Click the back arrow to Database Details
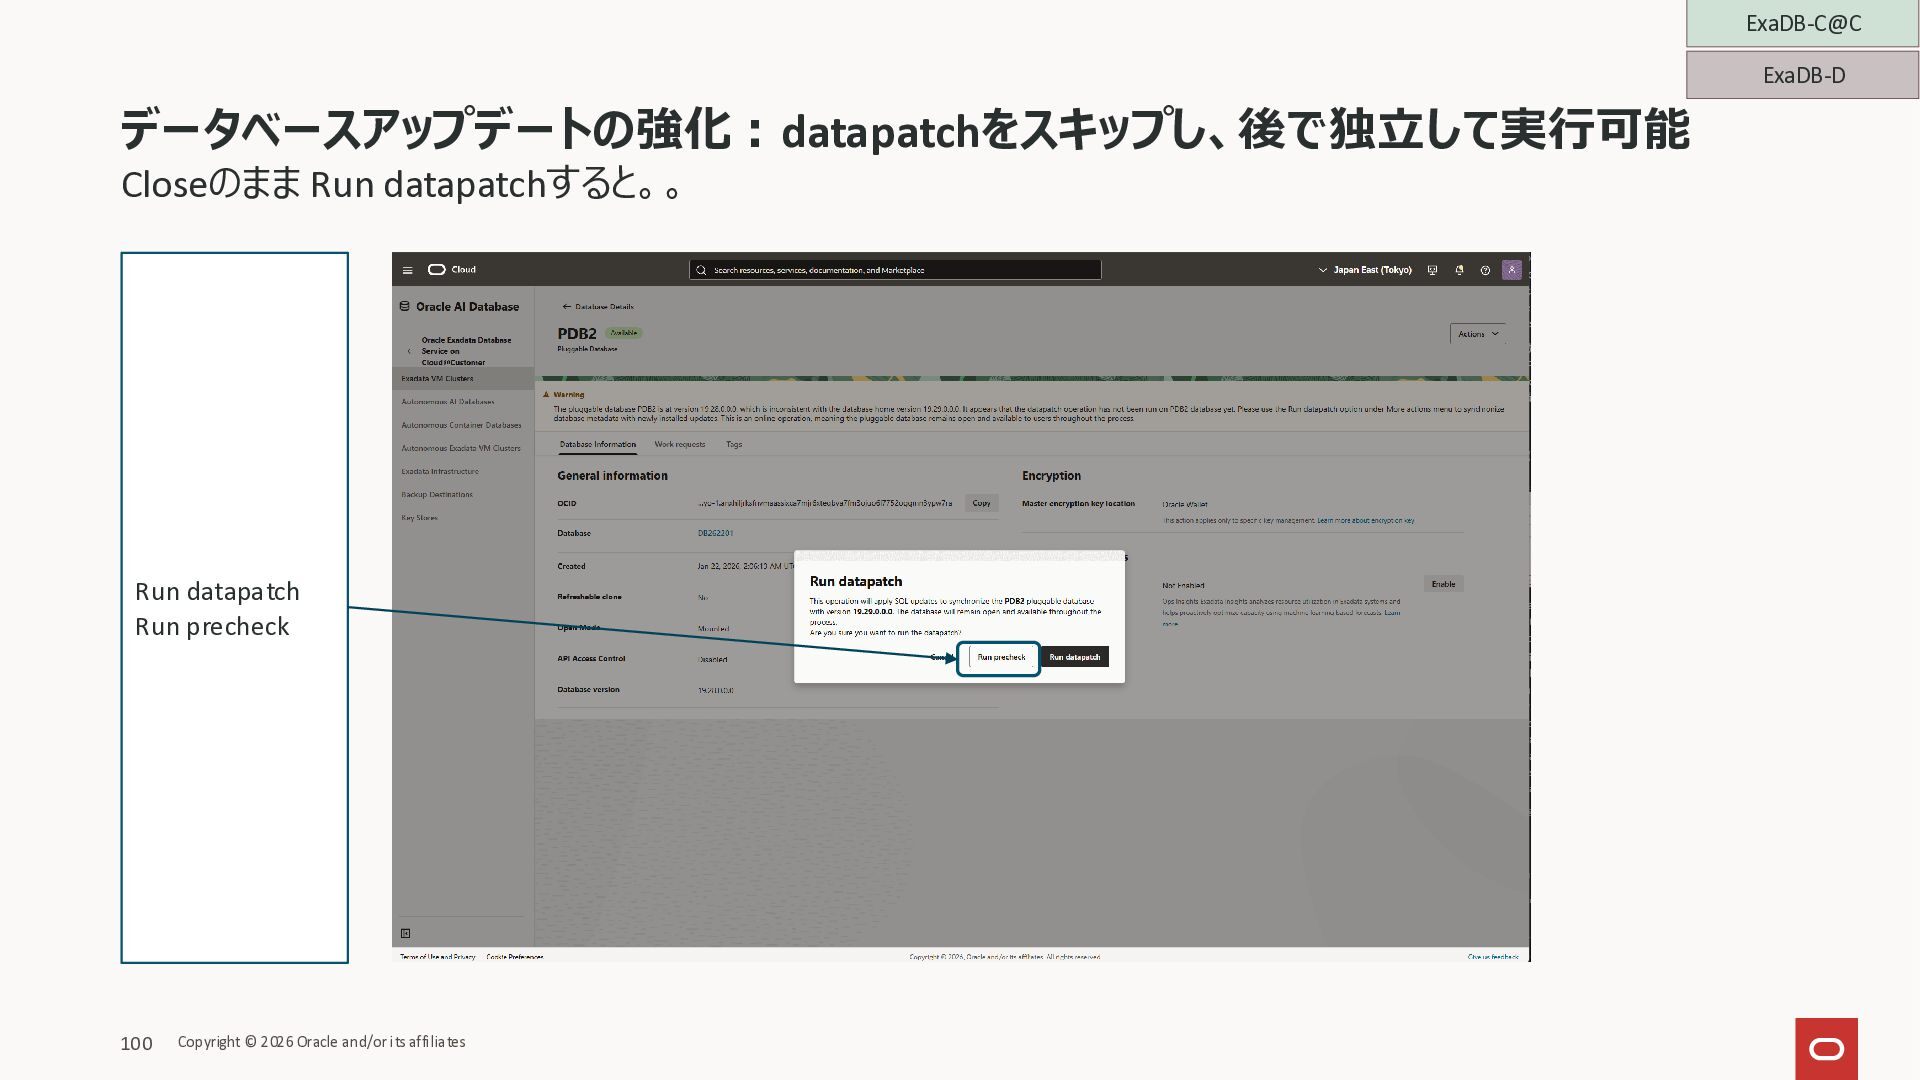 (x=567, y=307)
